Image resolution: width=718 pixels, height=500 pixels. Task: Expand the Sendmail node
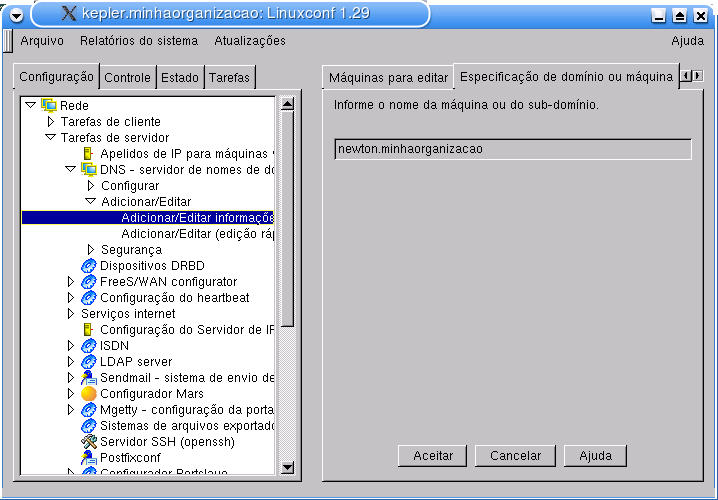pos(71,378)
